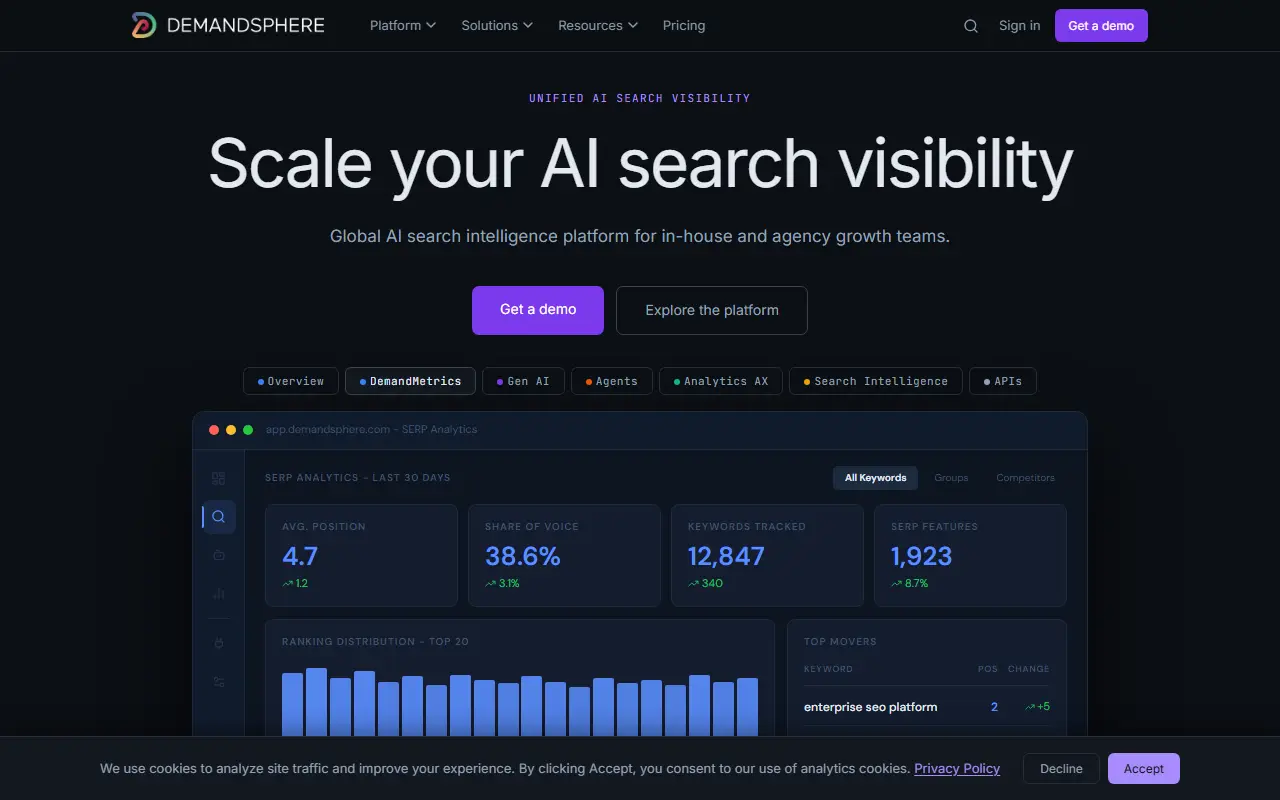Accept analytics cookies

(1144, 769)
